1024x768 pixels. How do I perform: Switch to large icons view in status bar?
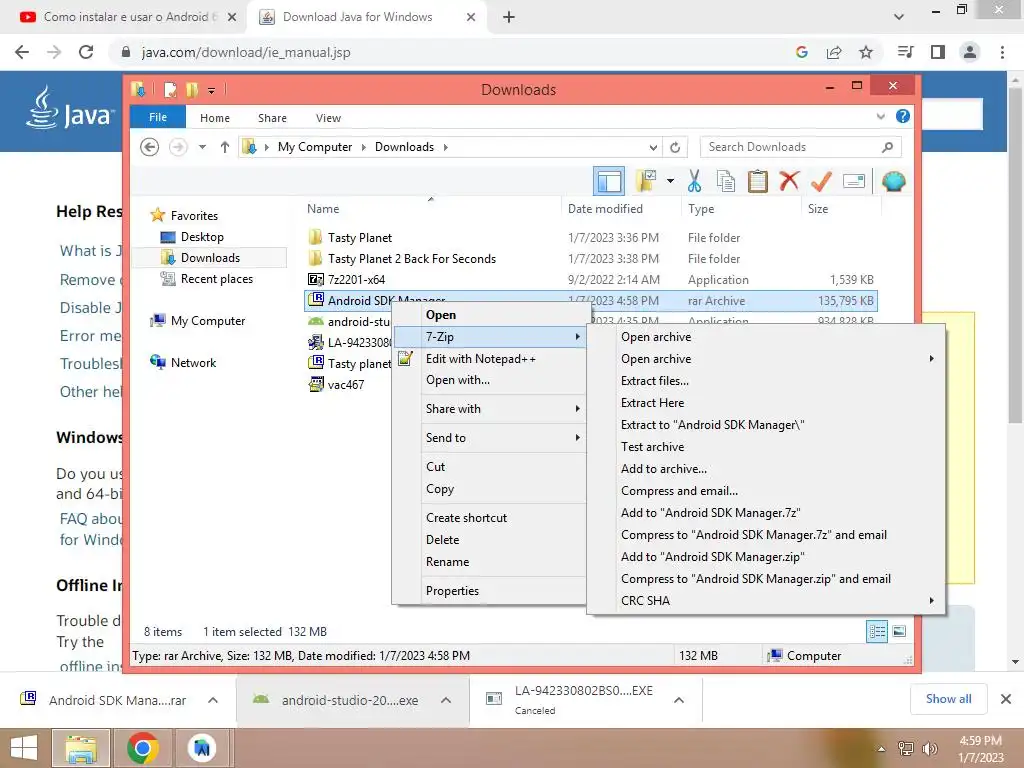[899, 631]
